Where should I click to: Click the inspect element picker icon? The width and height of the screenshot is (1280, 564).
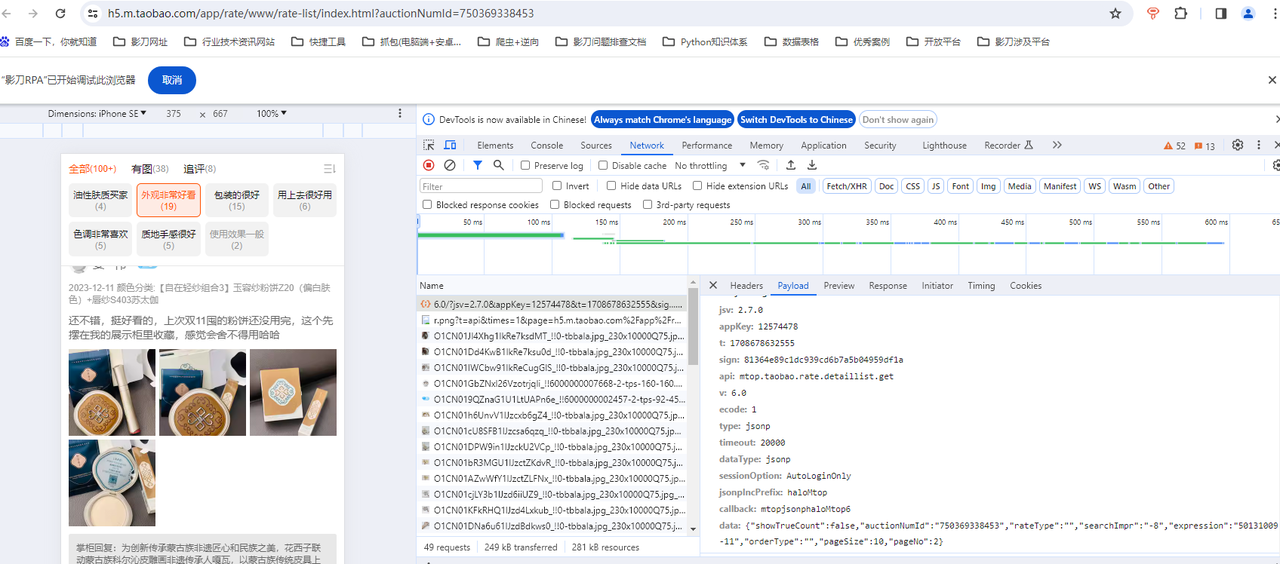[x=429, y=145]
